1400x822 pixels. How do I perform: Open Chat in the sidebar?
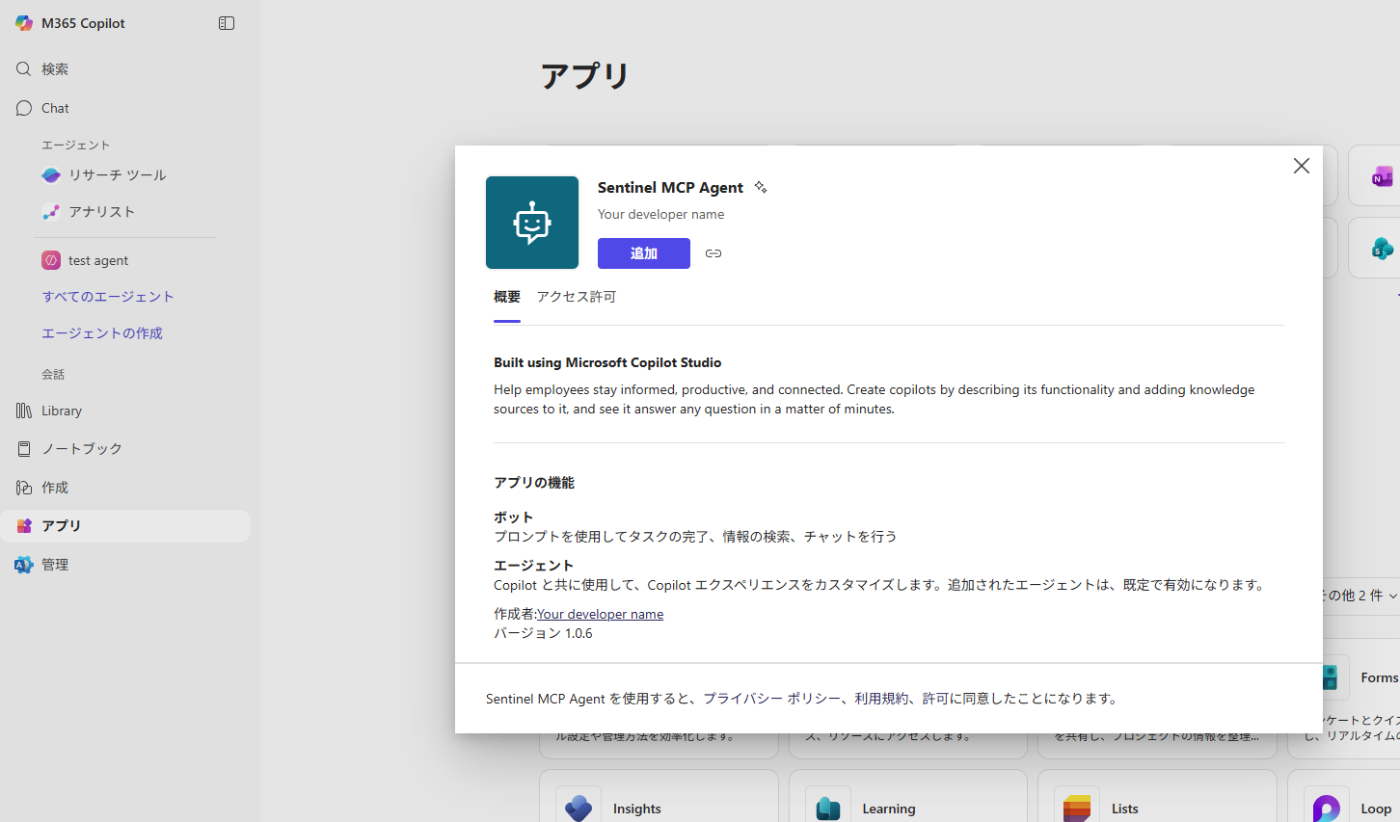(x=125, y=108)
